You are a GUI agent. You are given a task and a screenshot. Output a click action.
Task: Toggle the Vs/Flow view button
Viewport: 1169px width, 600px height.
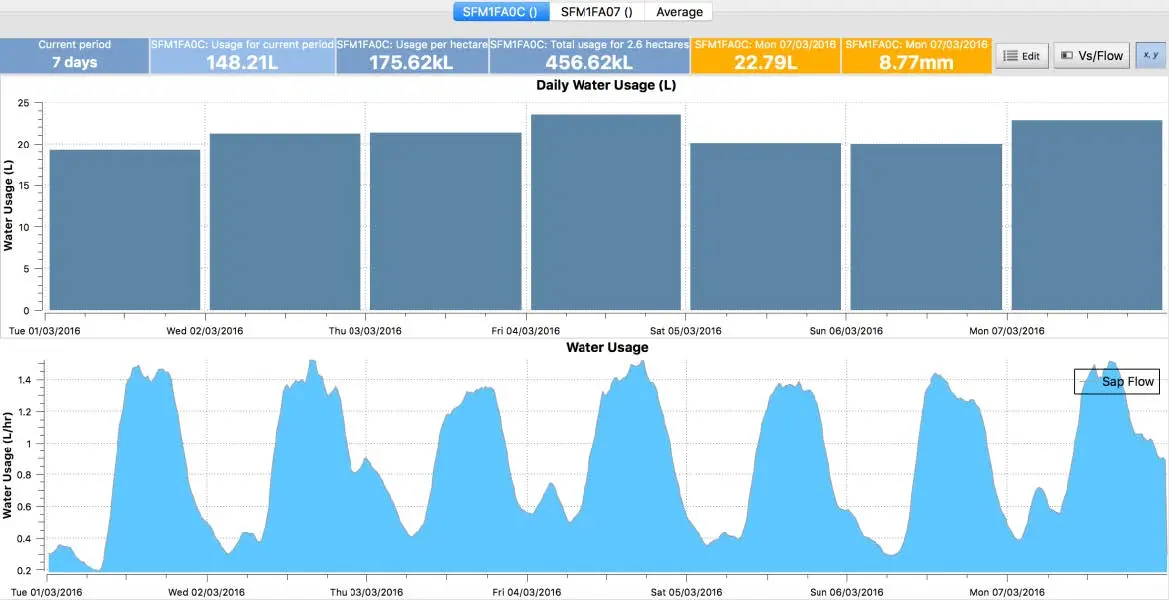point(1090,56)
